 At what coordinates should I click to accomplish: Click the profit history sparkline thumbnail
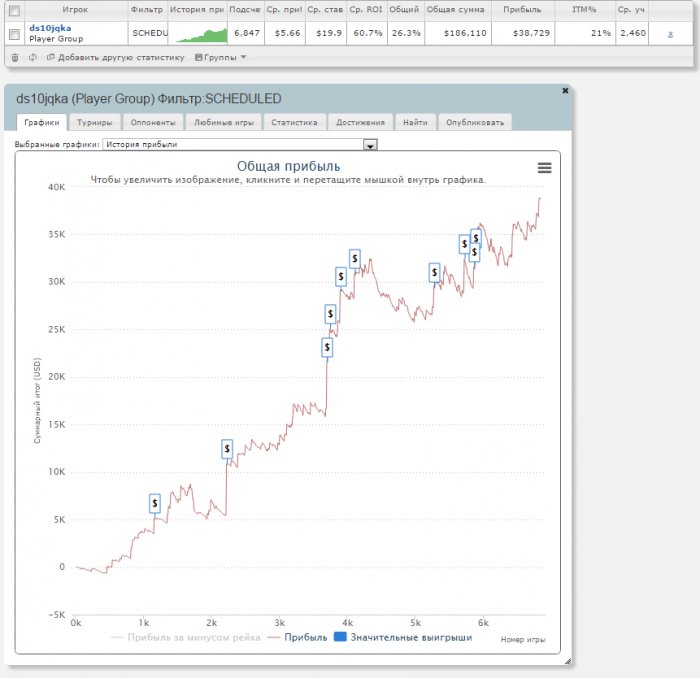click(201, 35)
